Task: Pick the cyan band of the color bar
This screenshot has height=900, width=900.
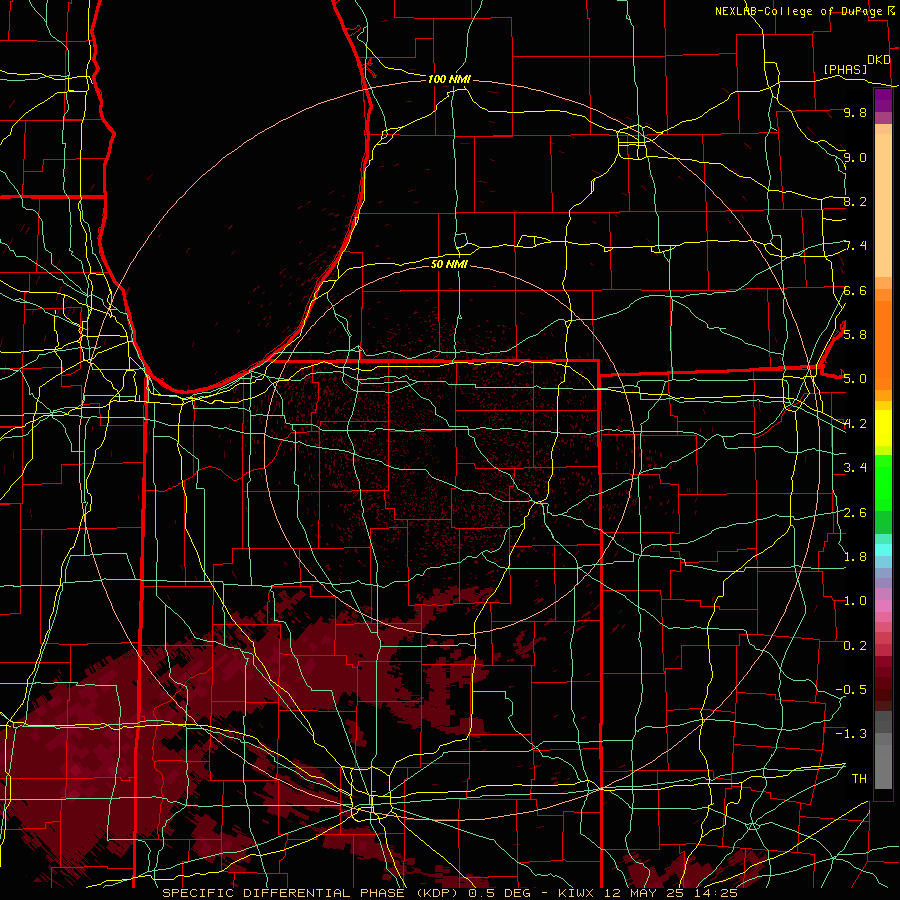Action: 883,551
